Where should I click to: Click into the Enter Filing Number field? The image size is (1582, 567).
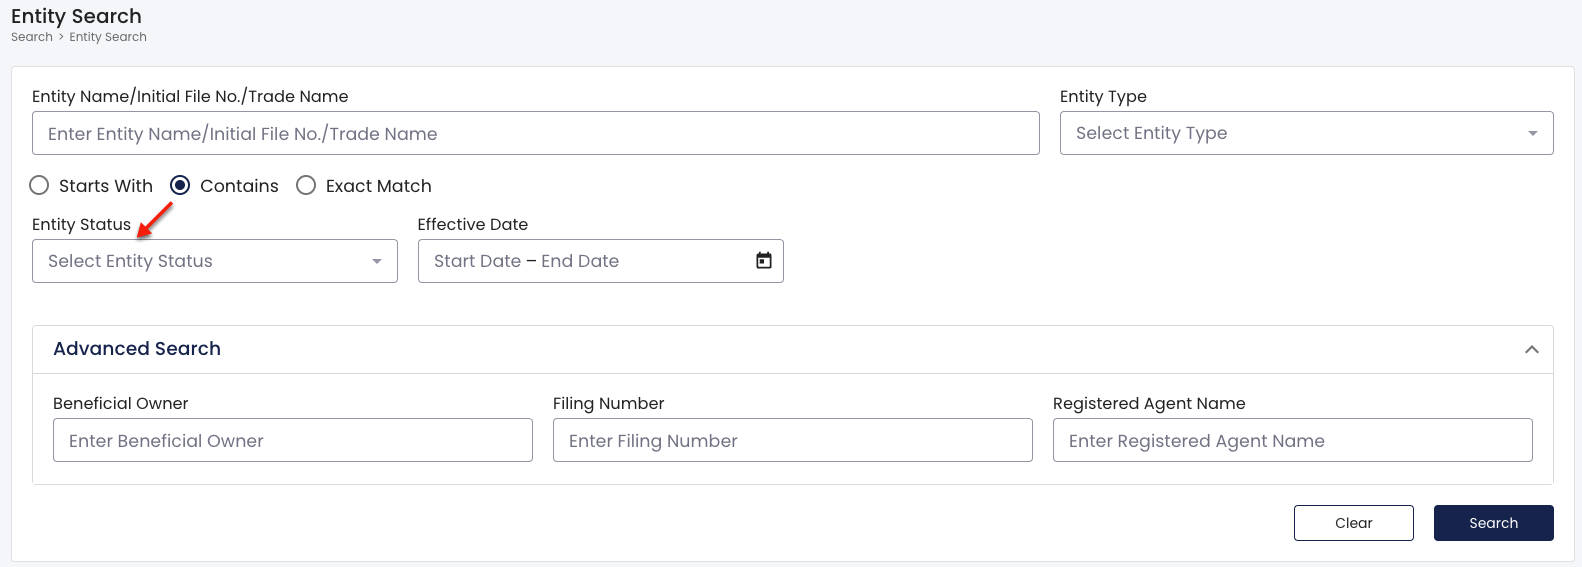click(x=792, y=440)
